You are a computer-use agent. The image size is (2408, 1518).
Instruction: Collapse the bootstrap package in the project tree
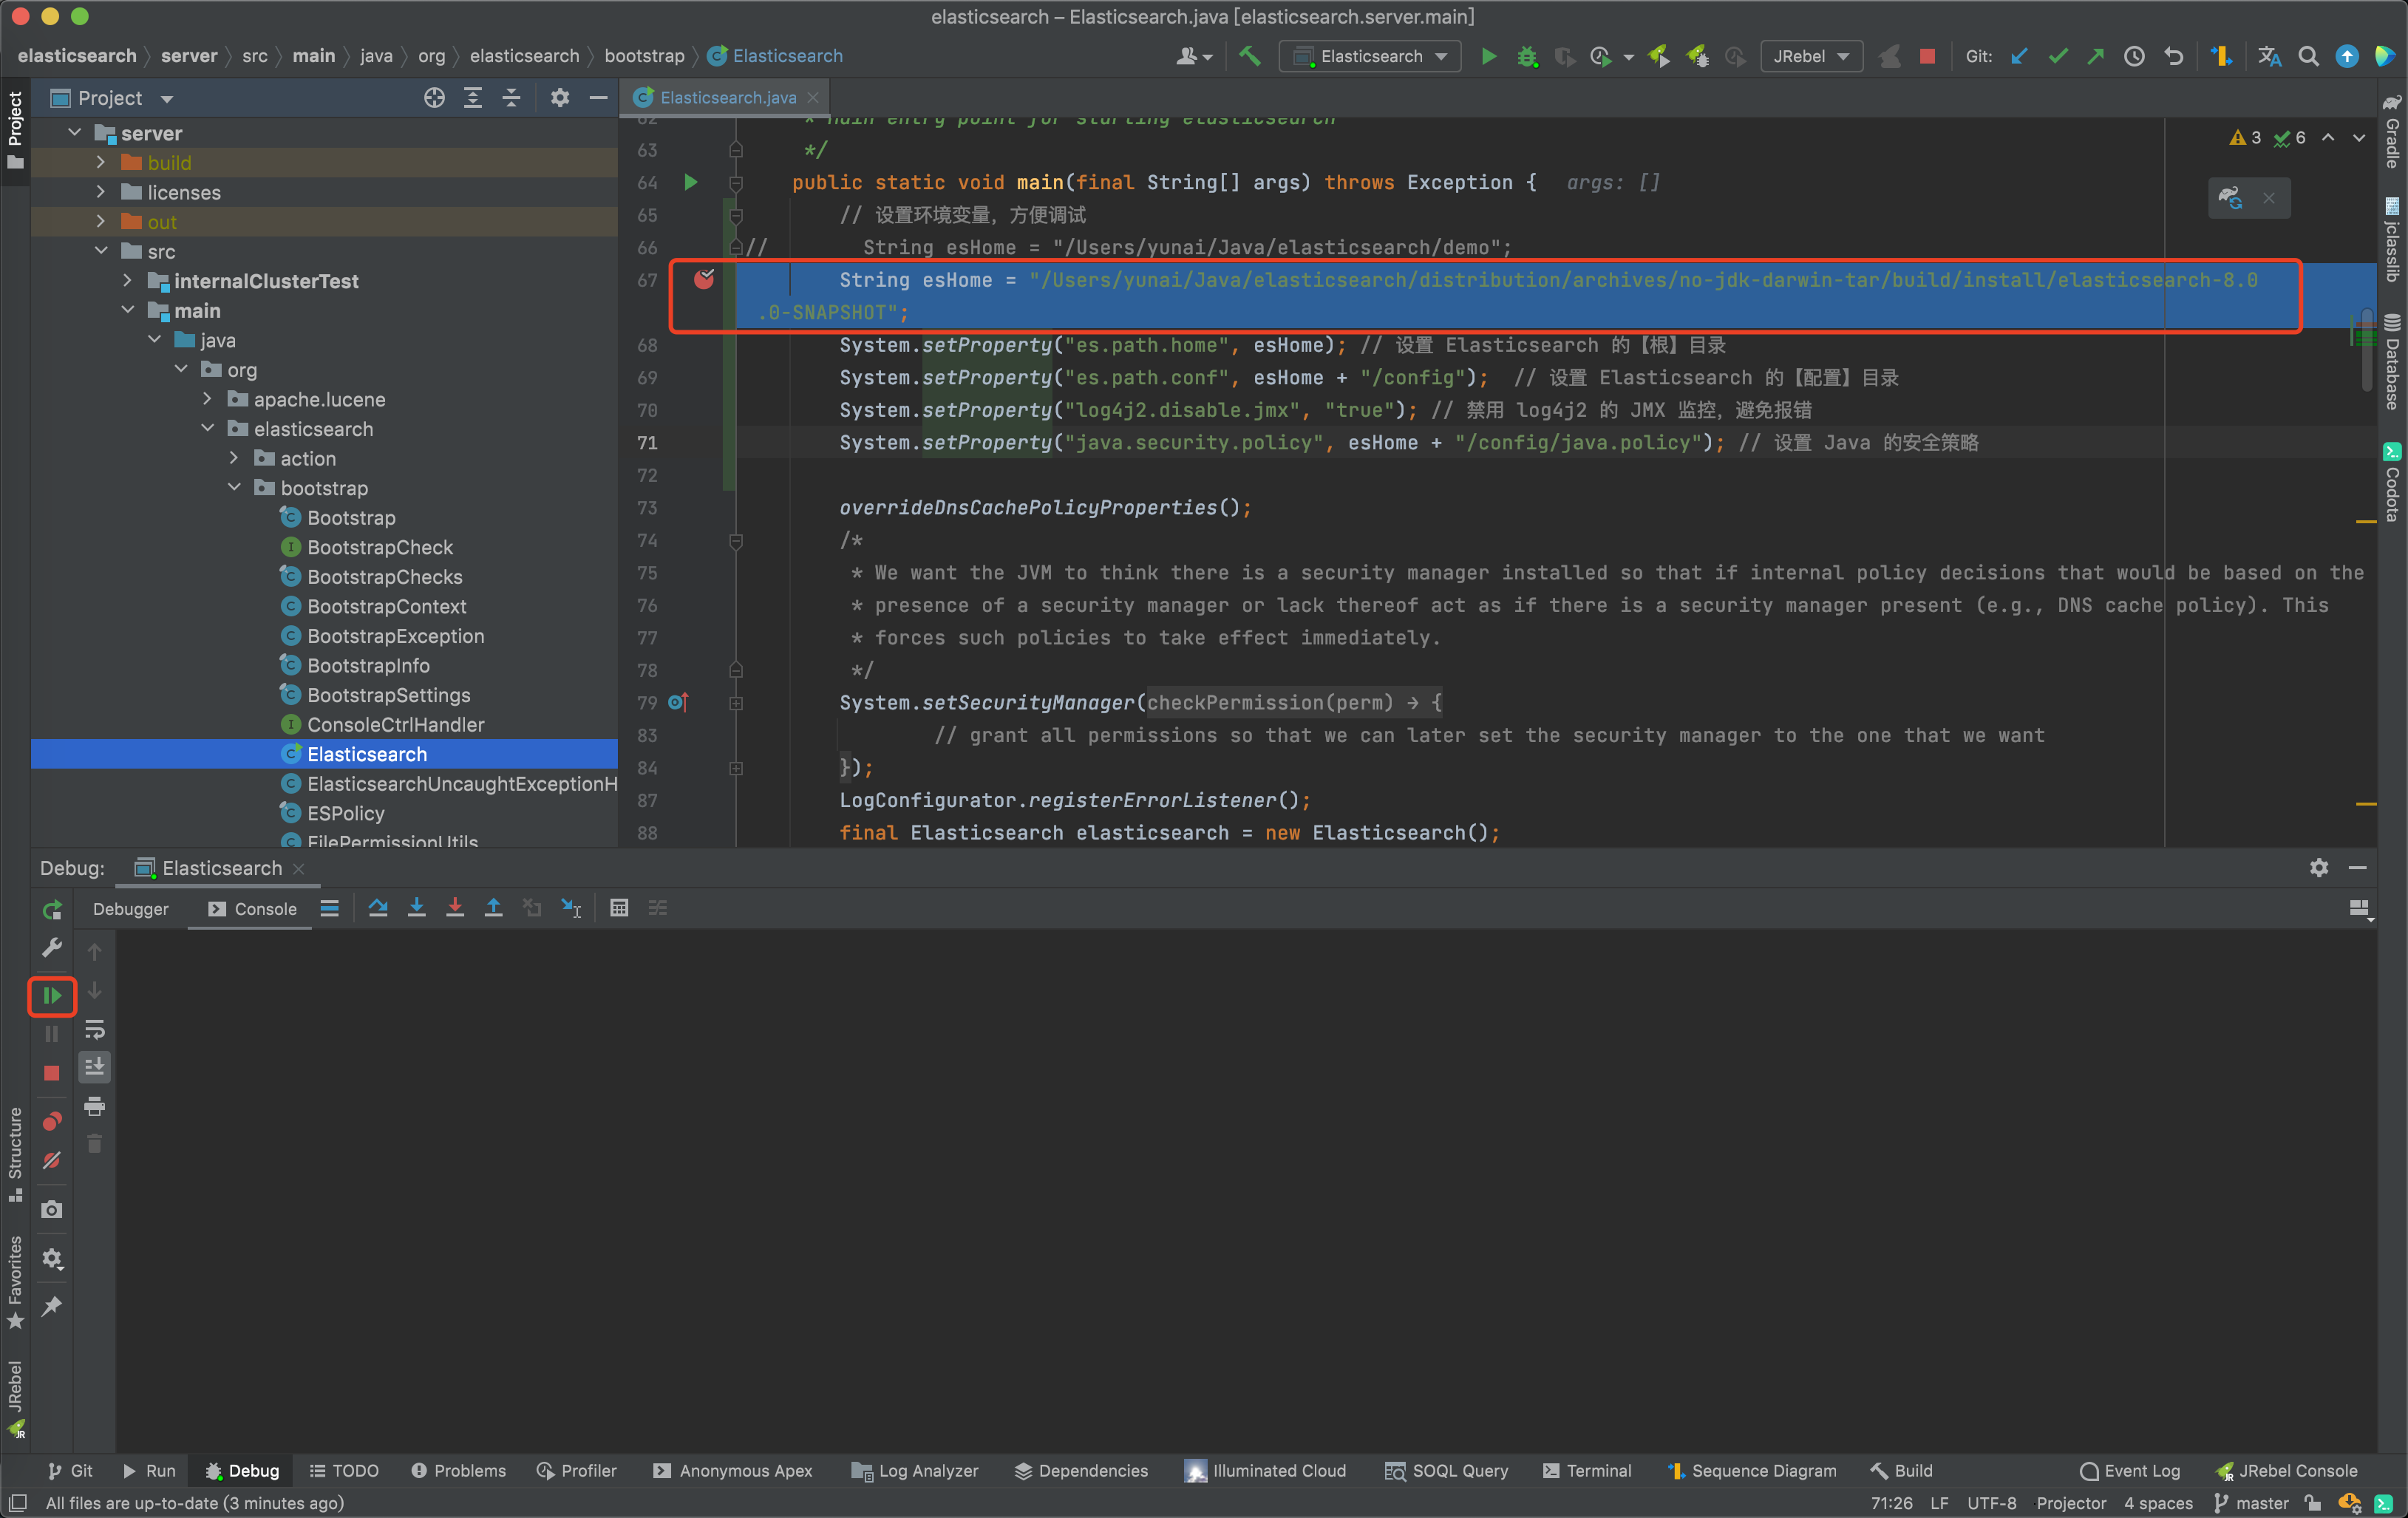click(234, 488)
